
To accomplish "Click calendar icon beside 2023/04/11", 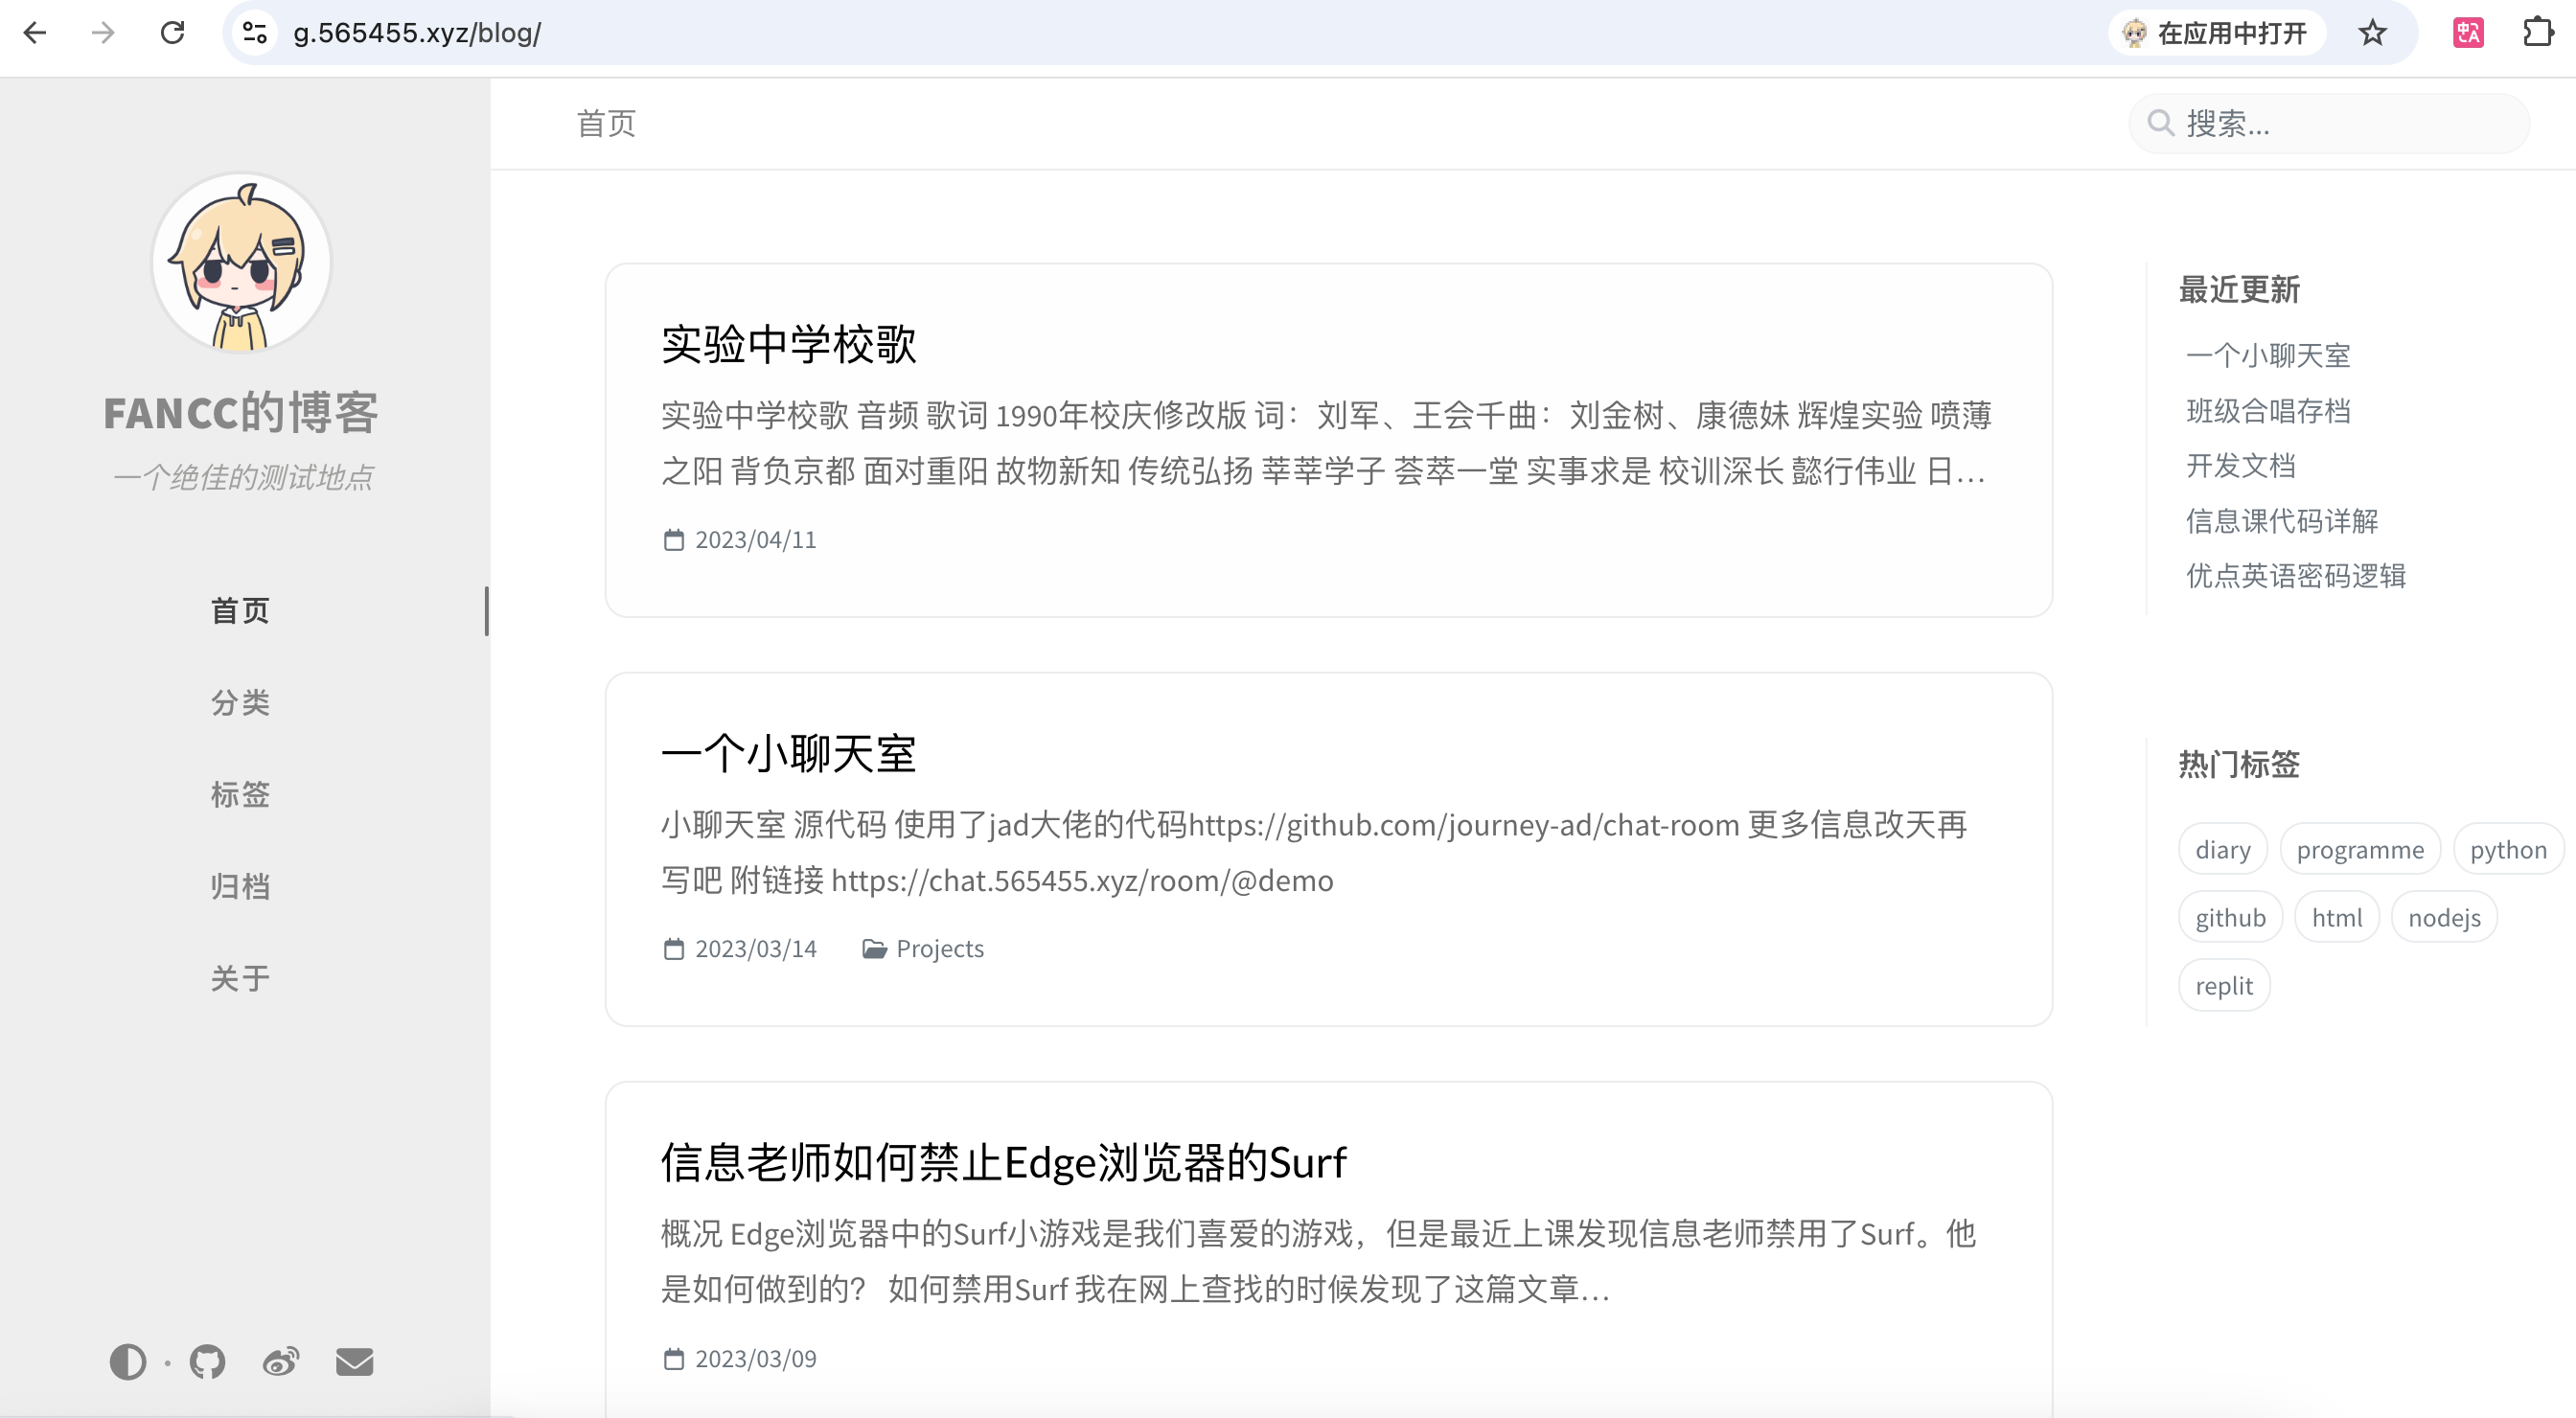I will click(674, 540).
